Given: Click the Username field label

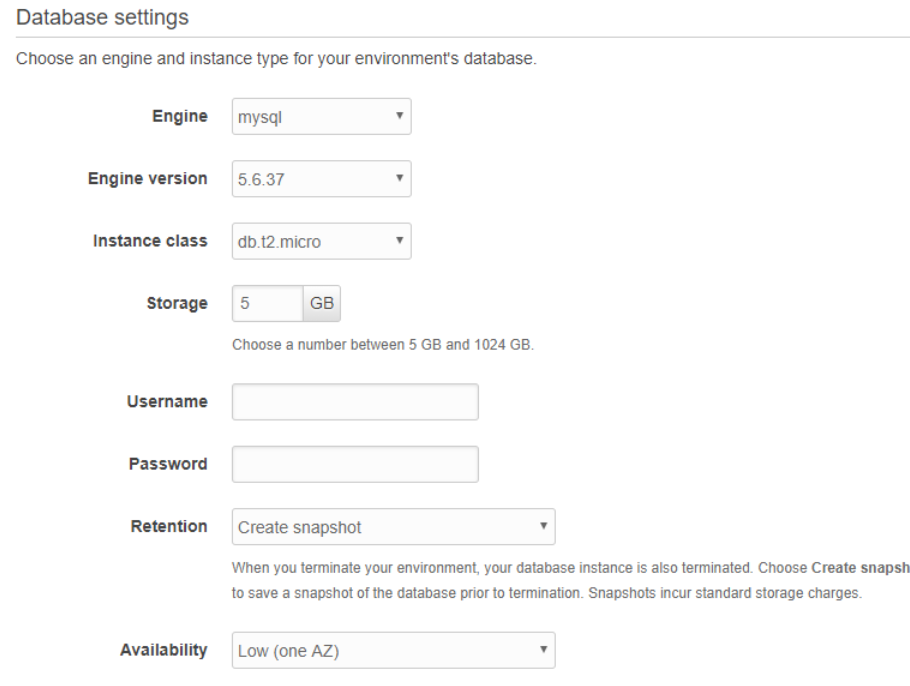Looking at the screenshot, I should [x=168, y=401].
